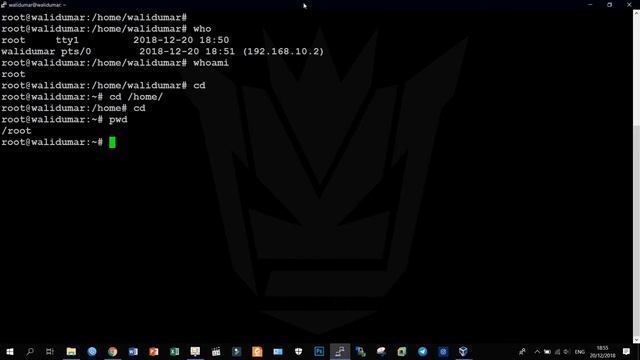
Task: Minimize the PuTTY window
Action: point(590,5)
